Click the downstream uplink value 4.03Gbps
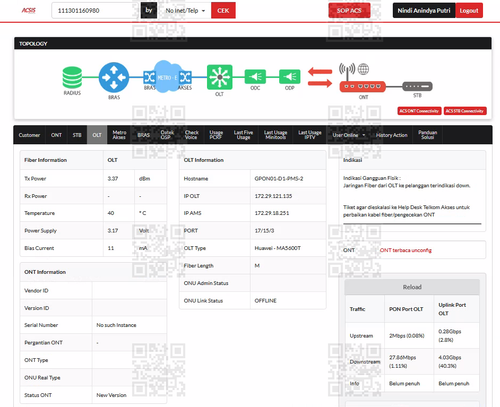 point(450,357)
